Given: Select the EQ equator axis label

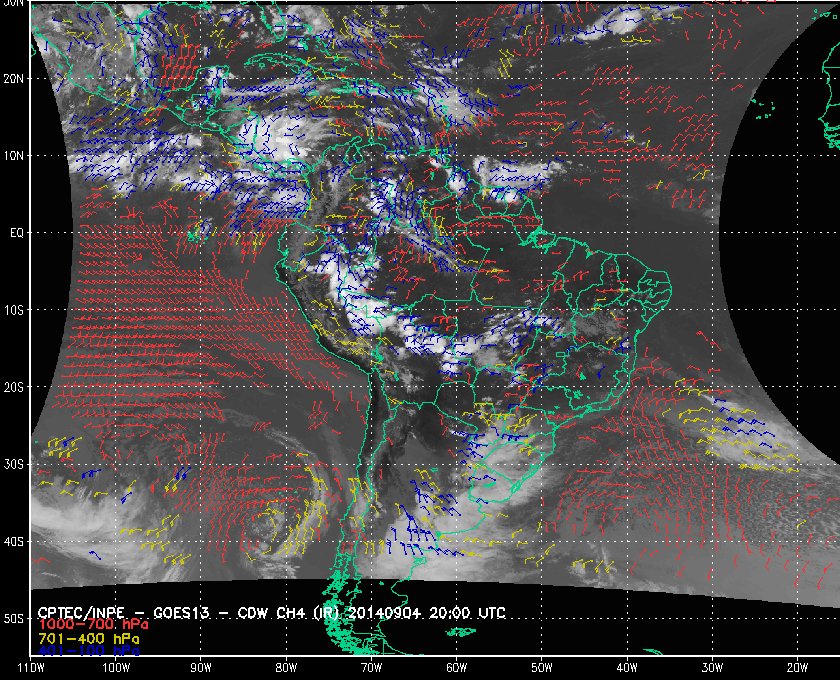Looking at the screenshot, I should tap(17, 233).
